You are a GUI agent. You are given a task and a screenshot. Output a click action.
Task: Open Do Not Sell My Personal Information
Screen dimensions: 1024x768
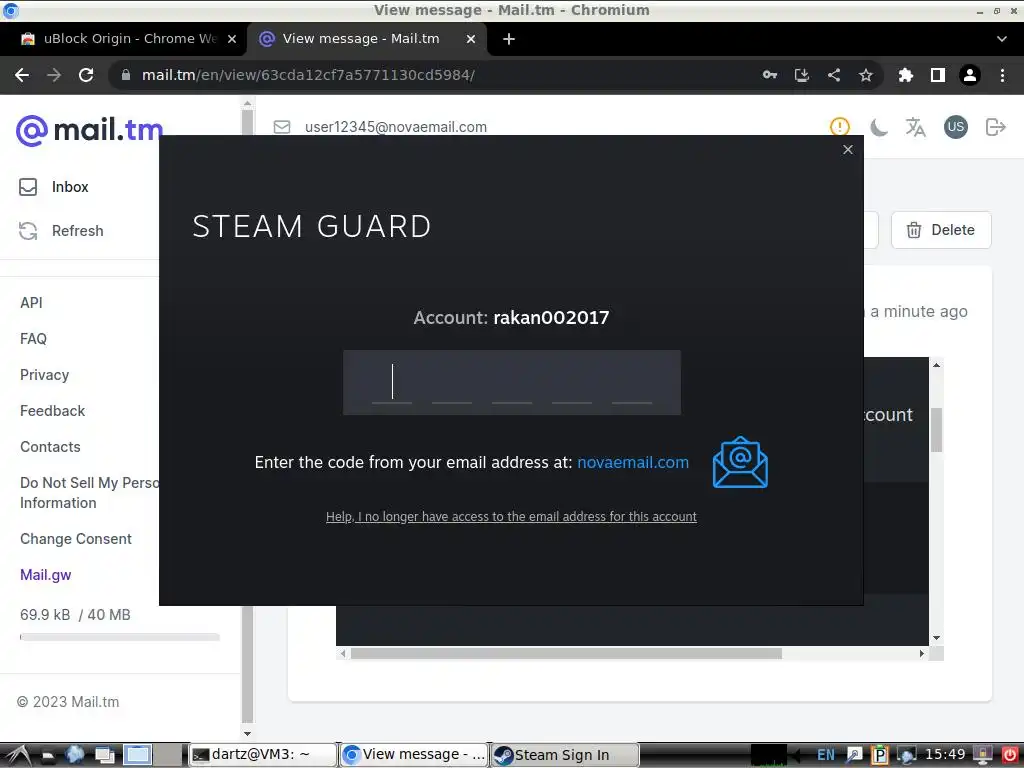coord(89,493)
